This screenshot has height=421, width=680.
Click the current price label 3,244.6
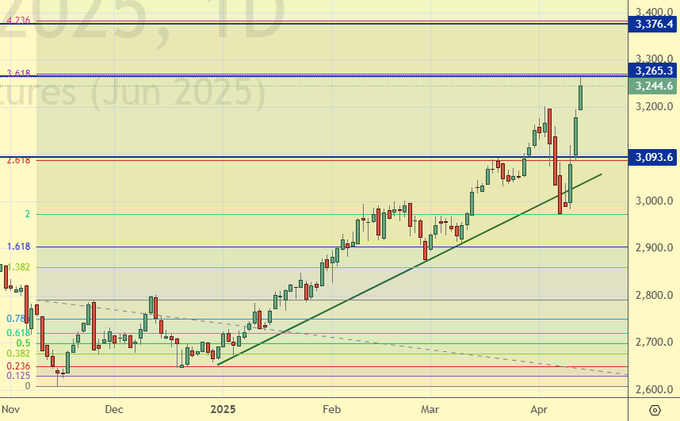tap(653, 86)
